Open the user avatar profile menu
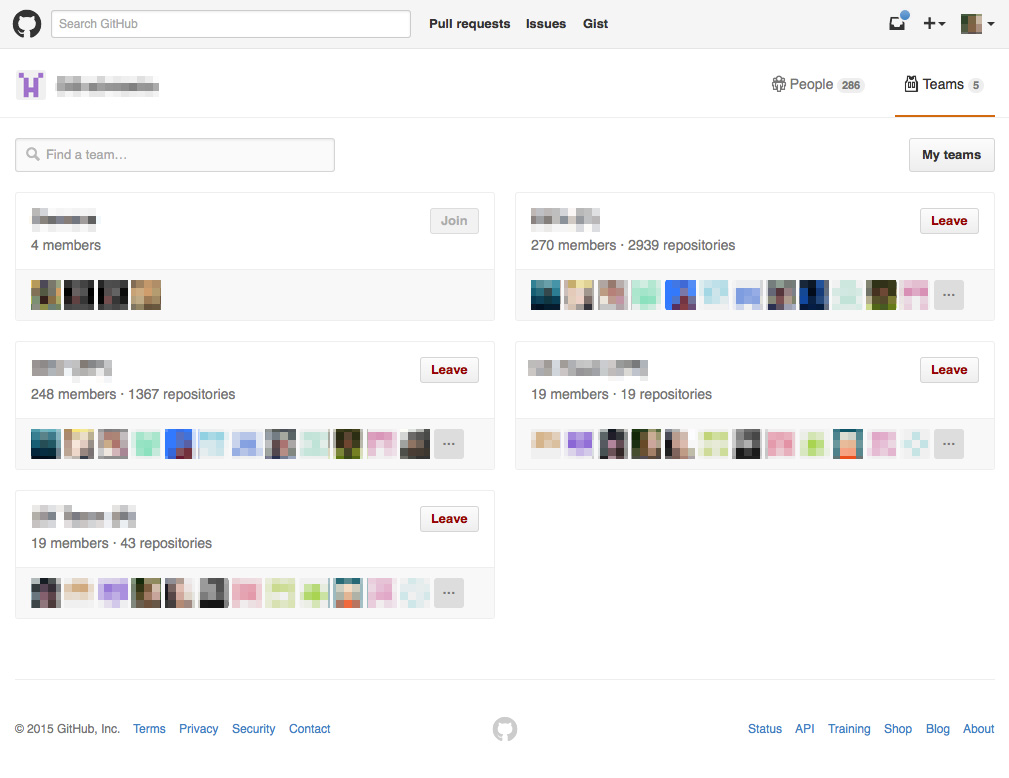The height and width of the screenshot is (778, 1009). click(x=977, y=24)
